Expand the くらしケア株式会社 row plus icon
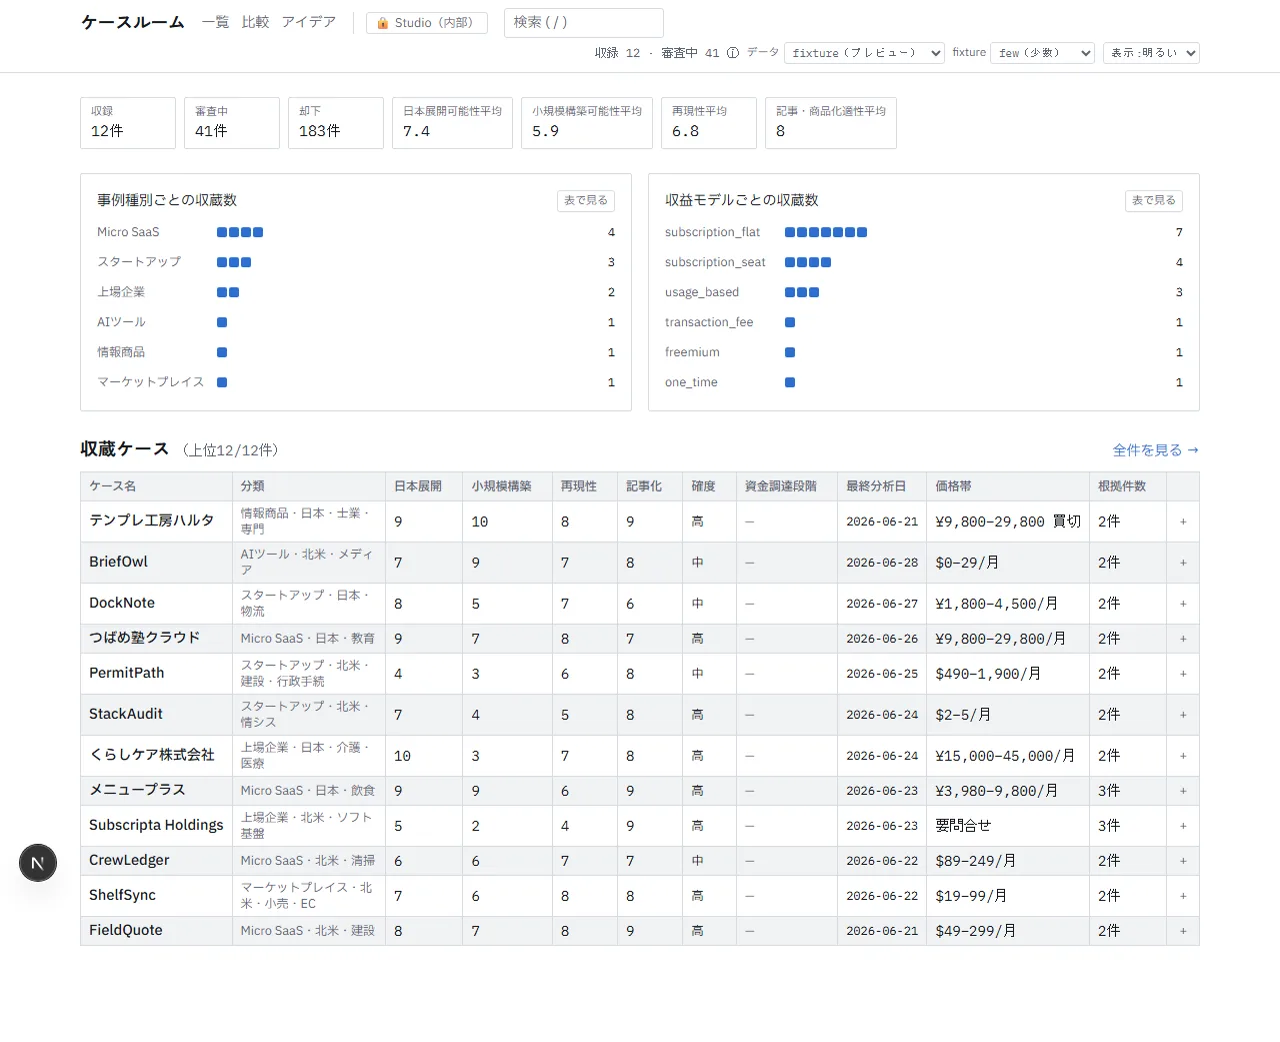 click(1183, 756)
